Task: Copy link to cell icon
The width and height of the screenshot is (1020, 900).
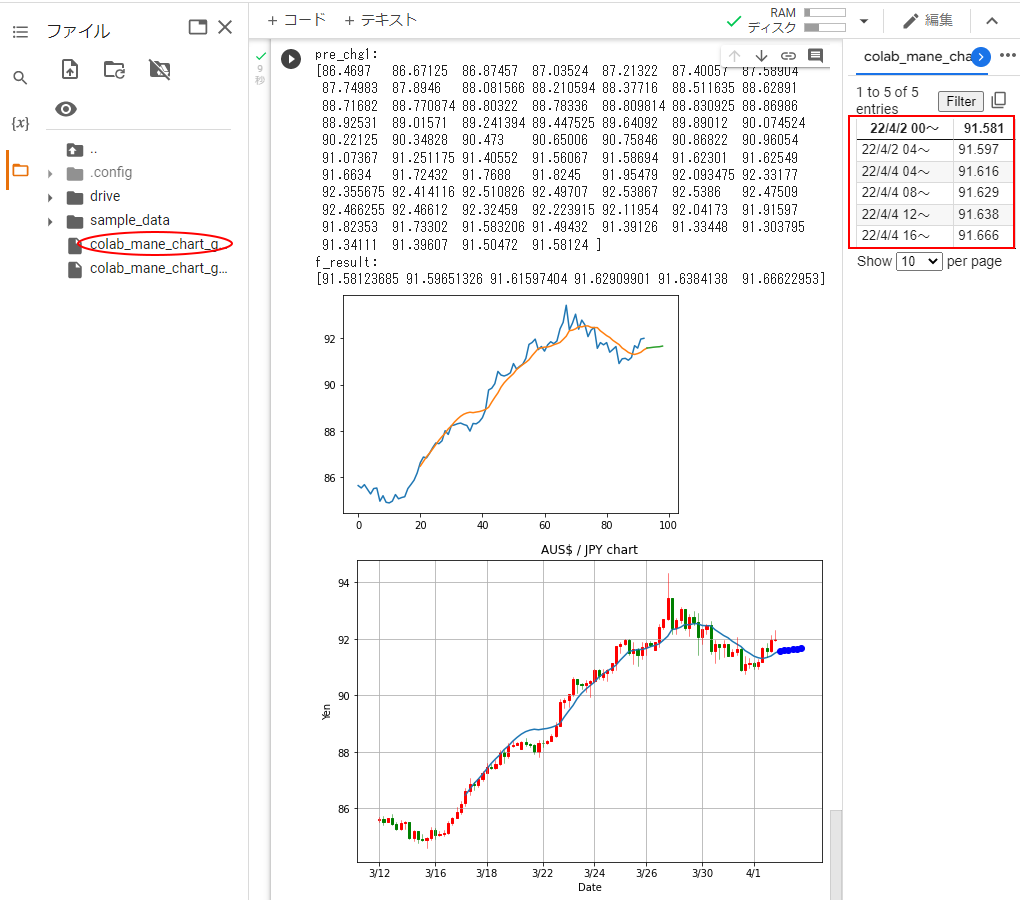Action: pyautogui.click(x=788, y=56)
